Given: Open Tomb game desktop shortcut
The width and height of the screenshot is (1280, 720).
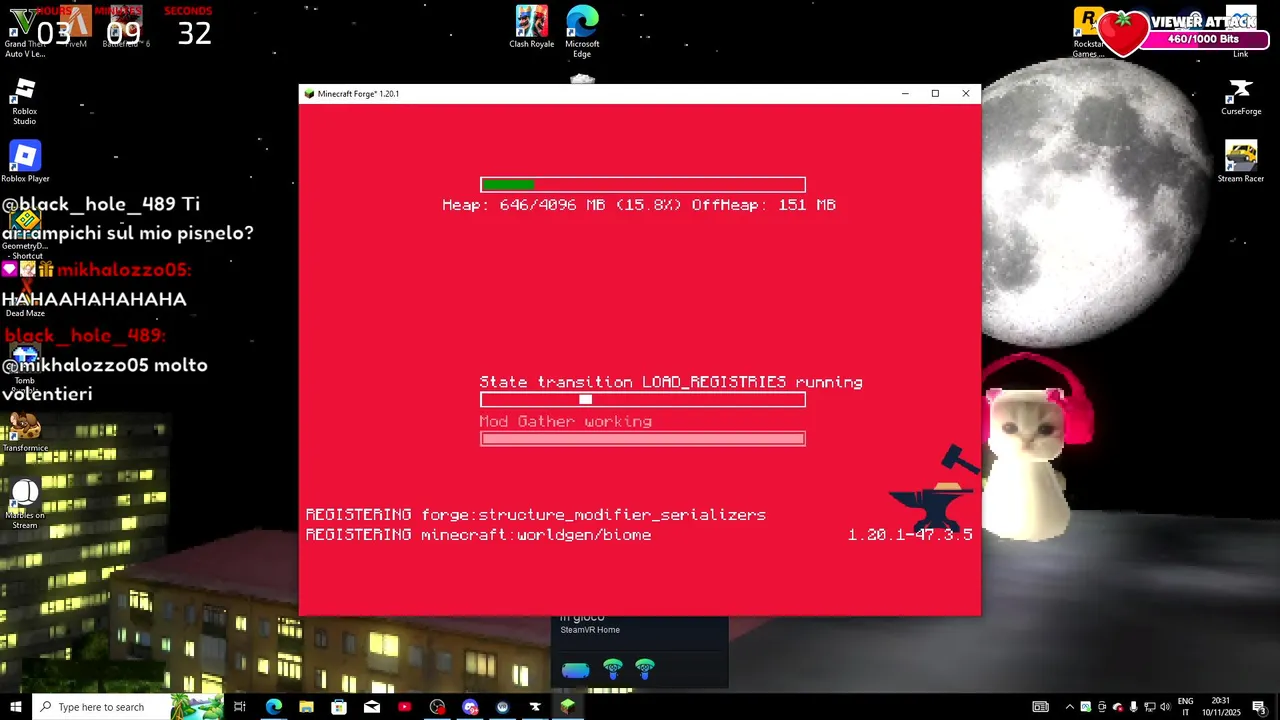Looking at the screenshot, I should point(25,366).
